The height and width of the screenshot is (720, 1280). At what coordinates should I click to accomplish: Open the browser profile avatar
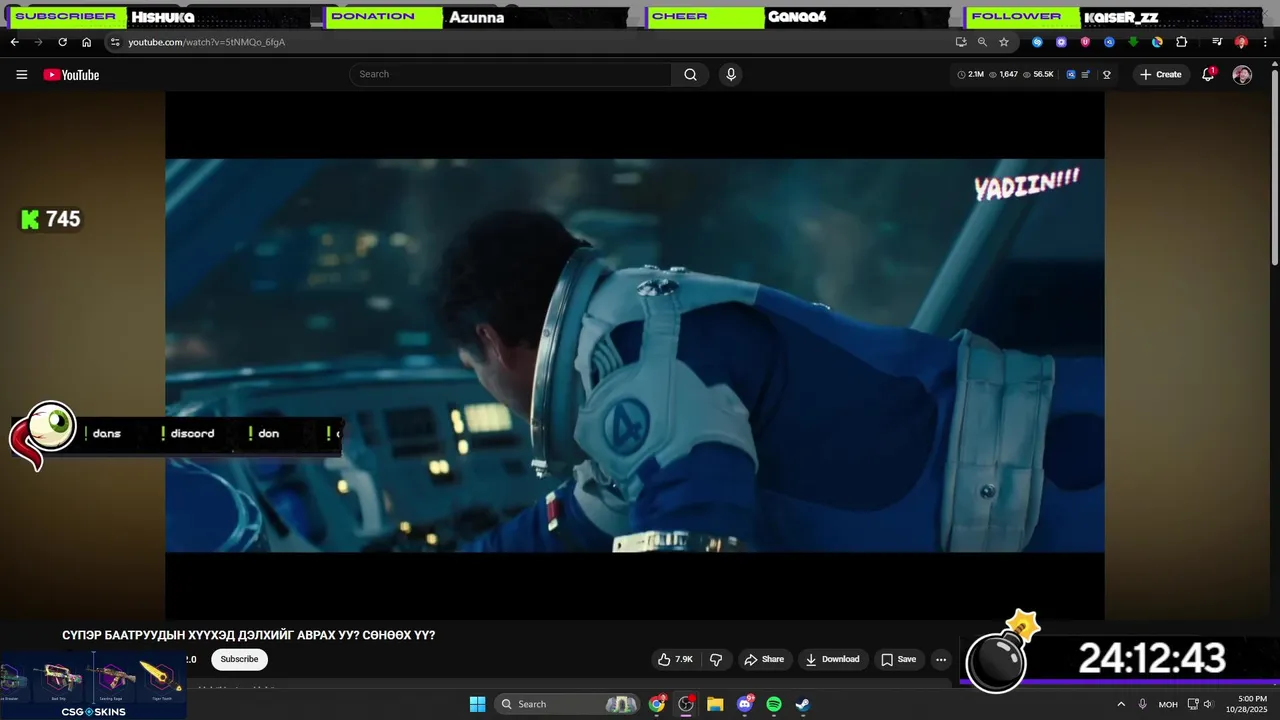tap(1241, 42)
